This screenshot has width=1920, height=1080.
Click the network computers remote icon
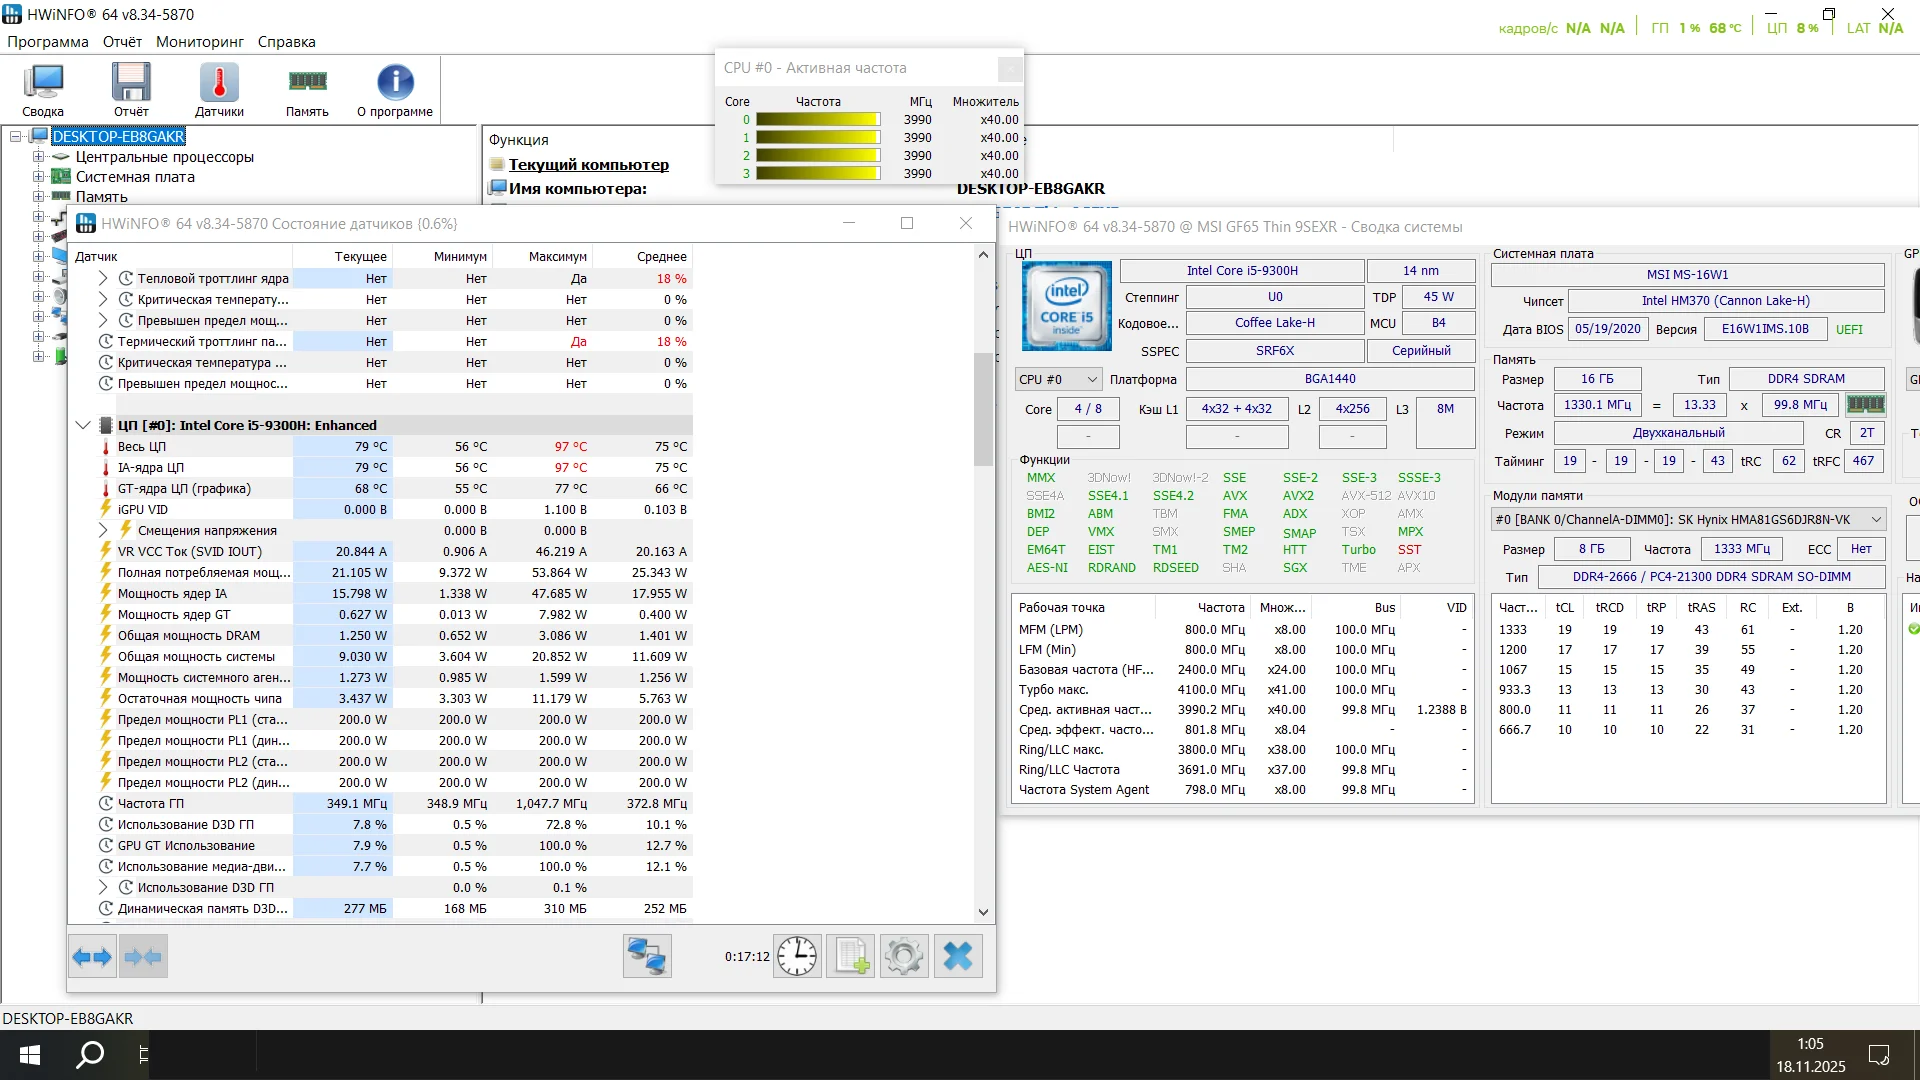(x=646, y=957)
